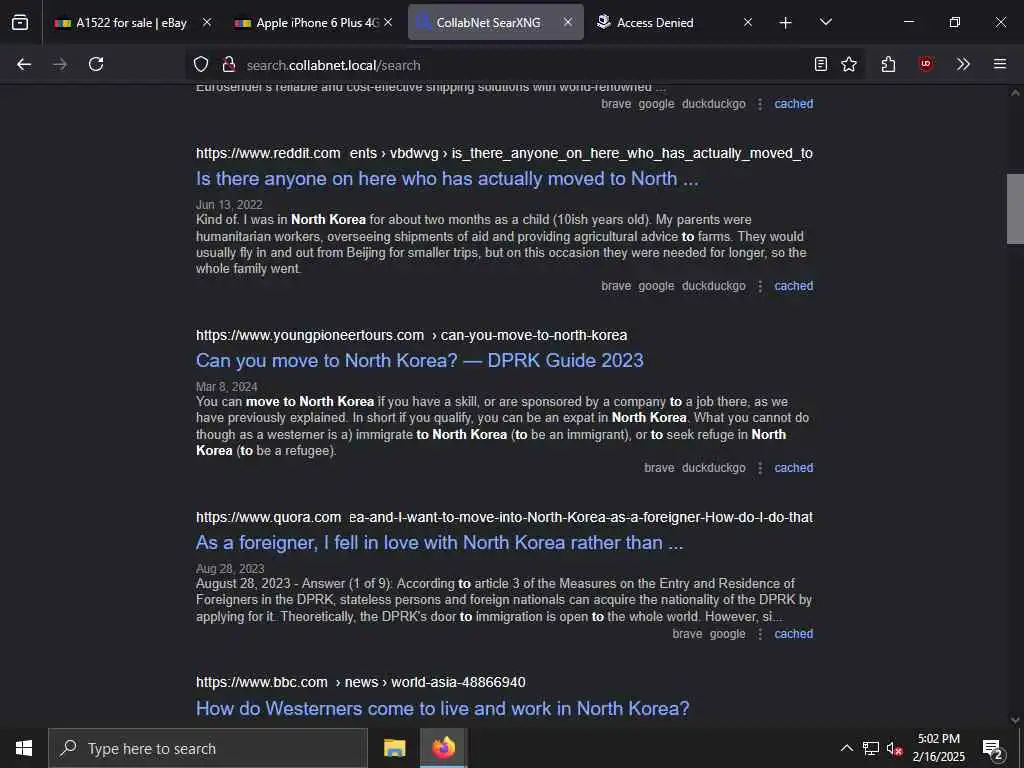
Task: Close the A1522 eBay tab
Action: click(207, 22)
